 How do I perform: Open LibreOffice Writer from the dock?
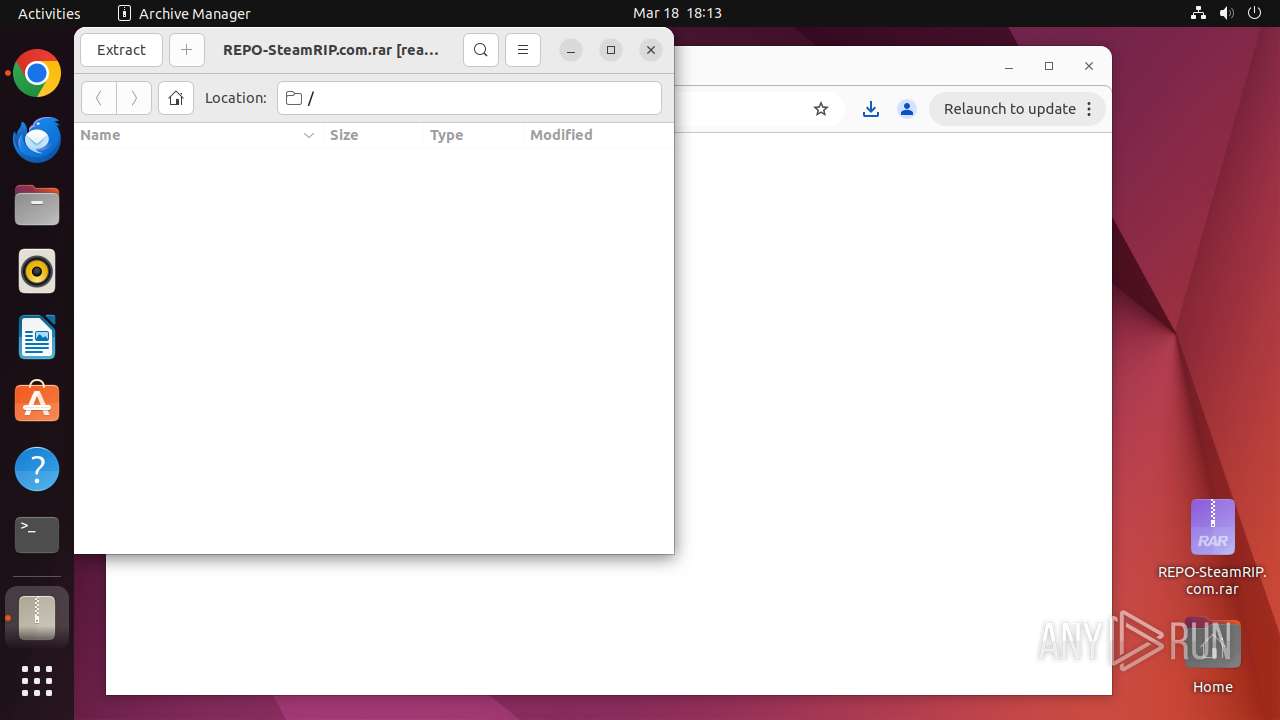pyautogui.click(x=37, y=337)
